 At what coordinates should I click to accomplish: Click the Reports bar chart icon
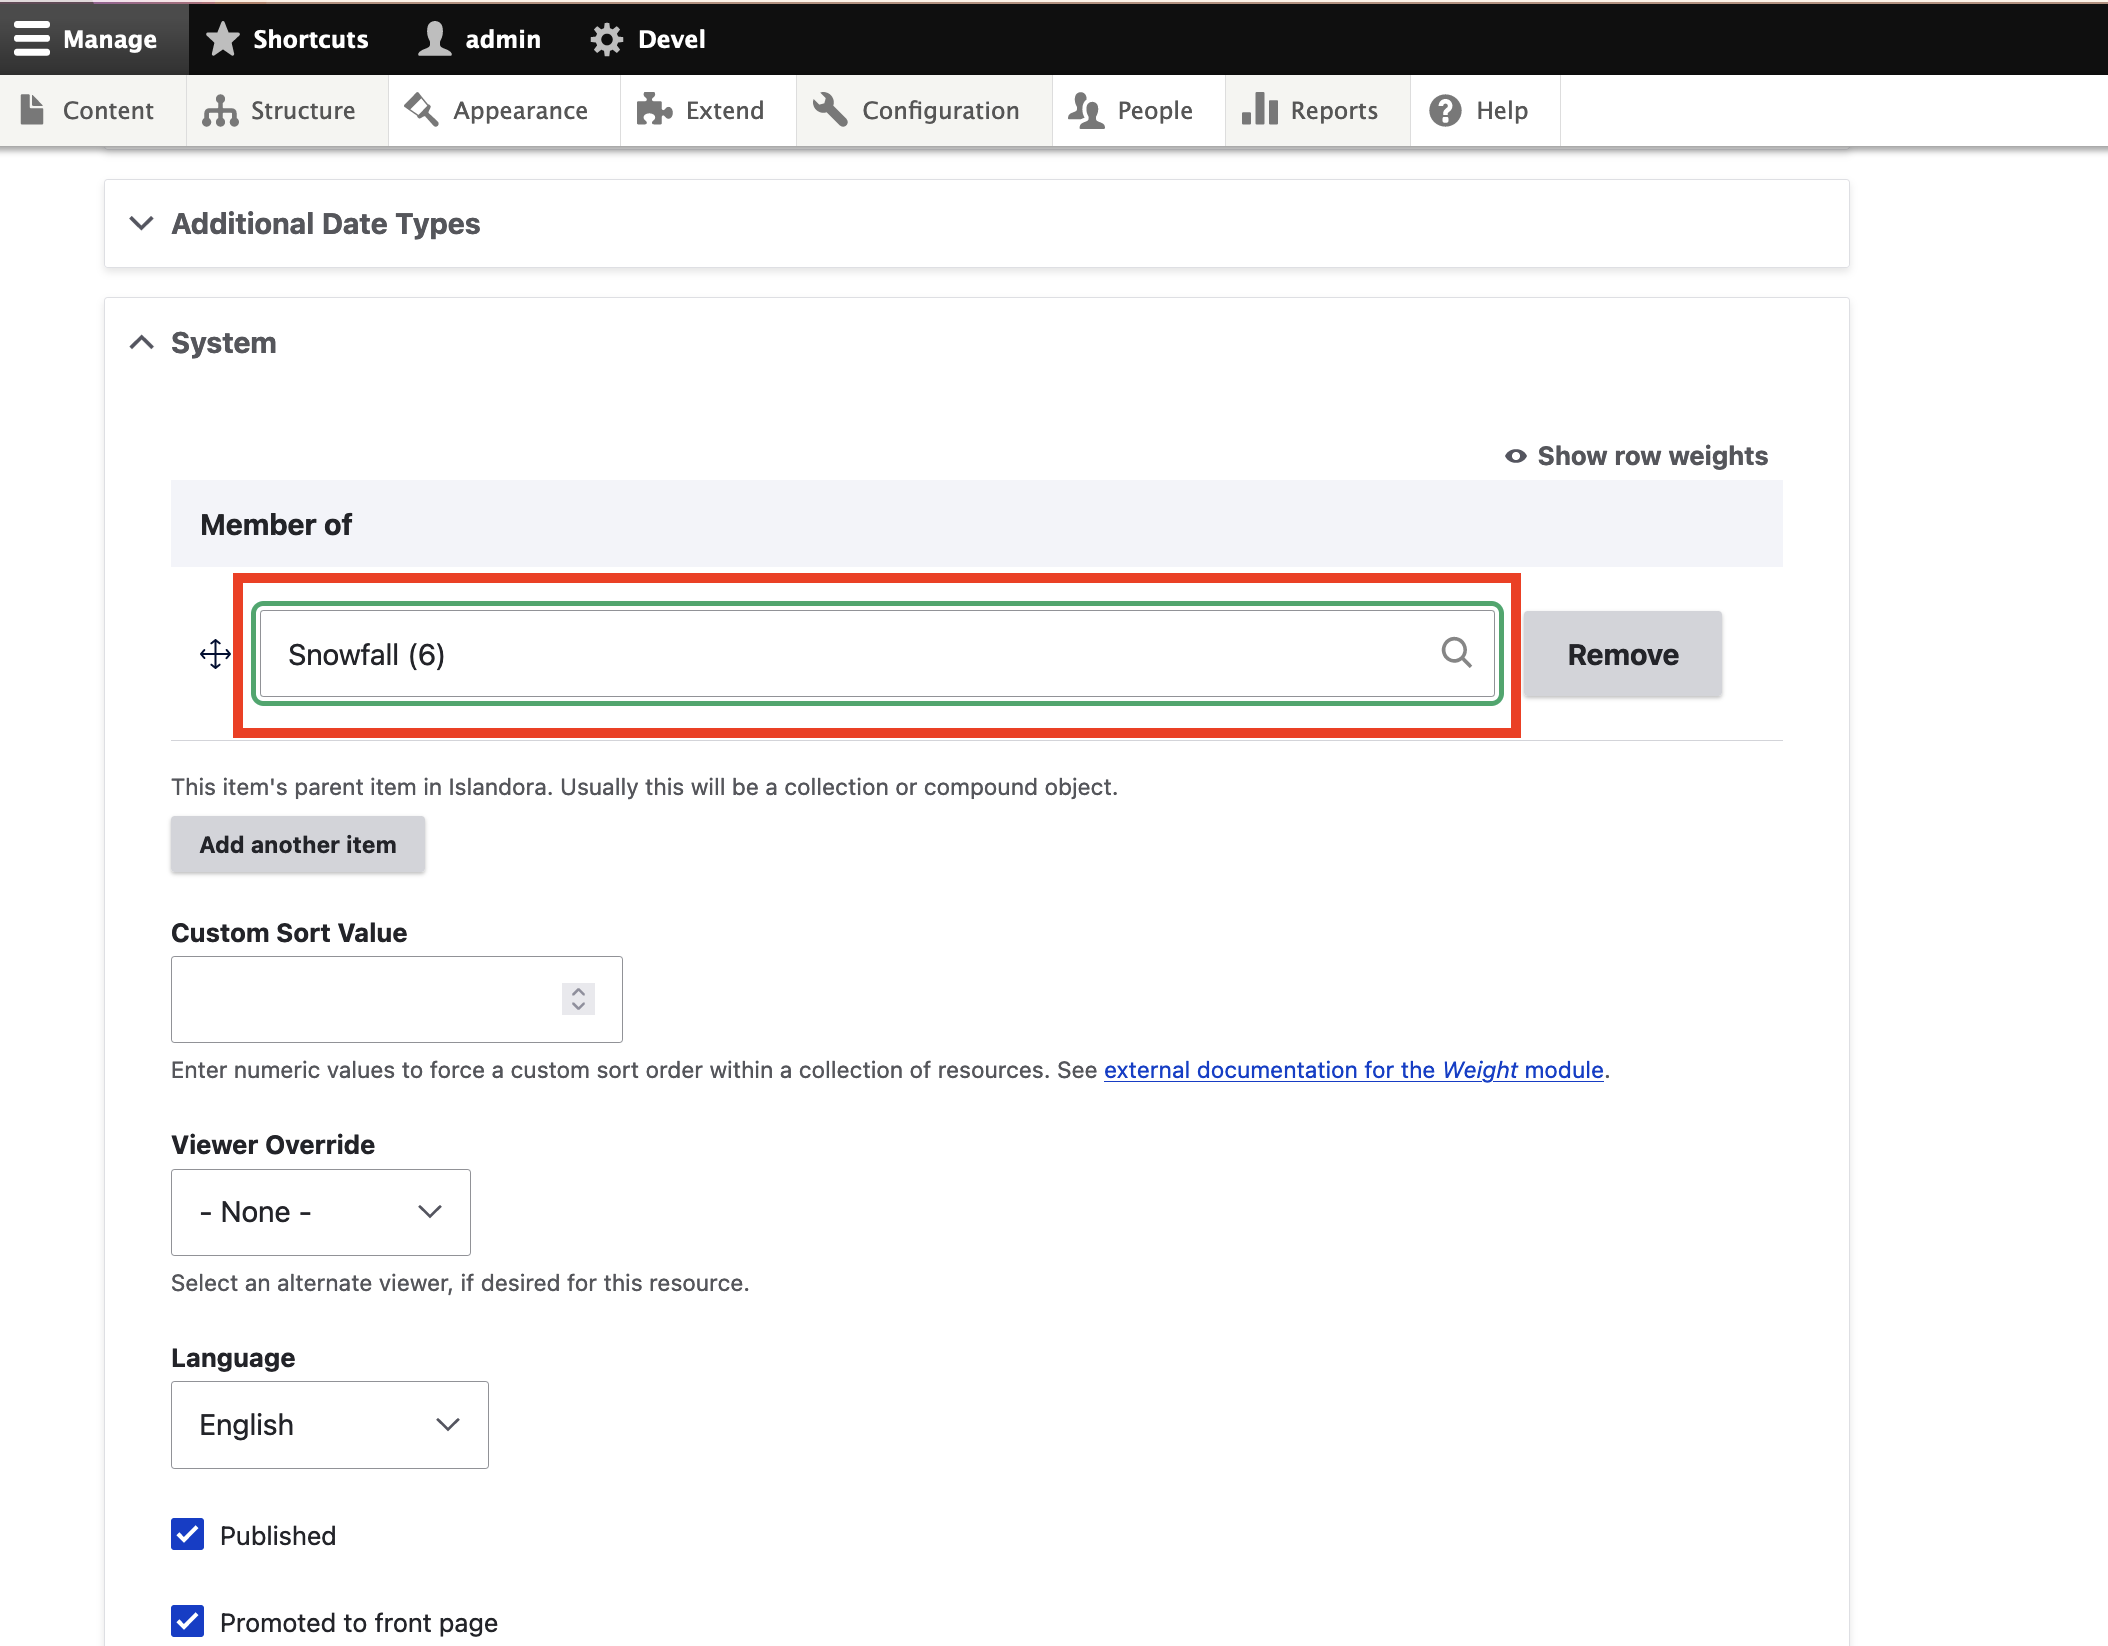coord(1259,110)
